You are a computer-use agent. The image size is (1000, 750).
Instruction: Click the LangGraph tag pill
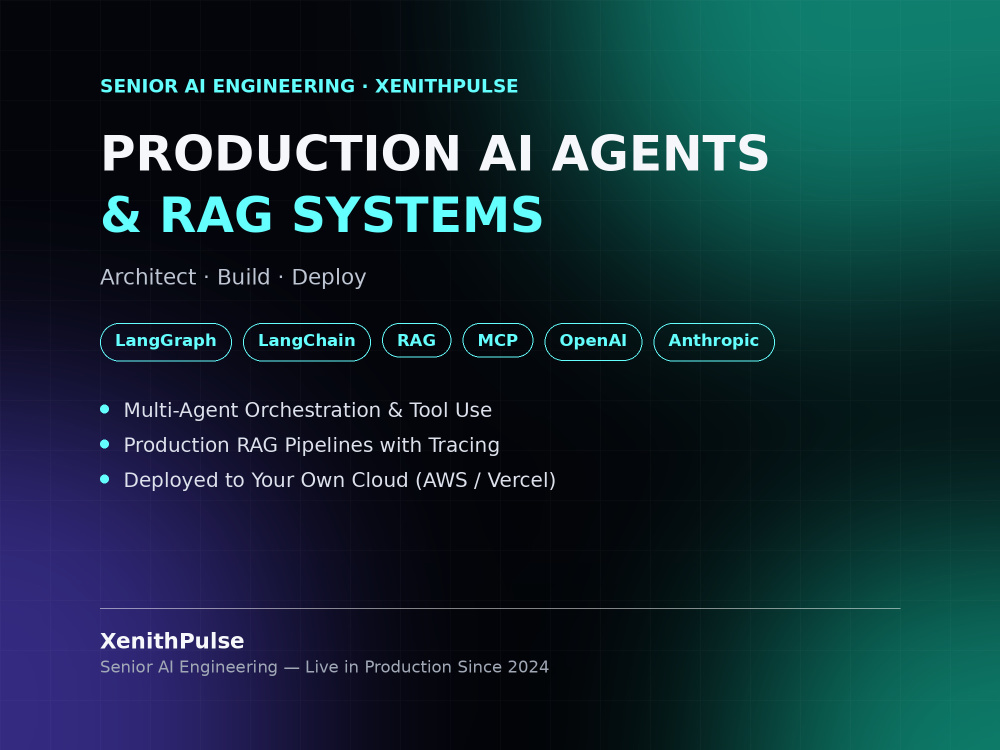click(x=166, y=342)
